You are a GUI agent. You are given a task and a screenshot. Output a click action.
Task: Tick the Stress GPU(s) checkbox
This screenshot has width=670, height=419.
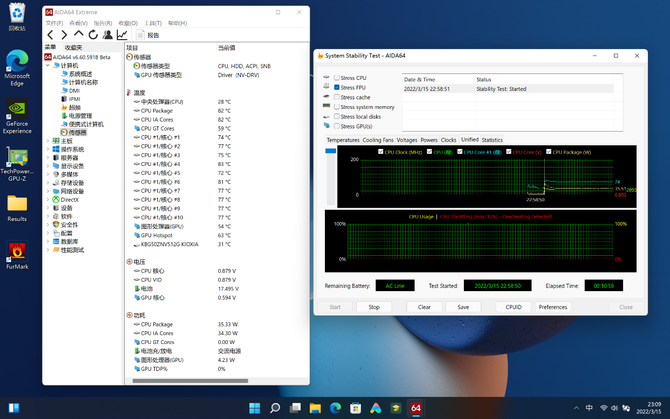click(x=337, y=127)
